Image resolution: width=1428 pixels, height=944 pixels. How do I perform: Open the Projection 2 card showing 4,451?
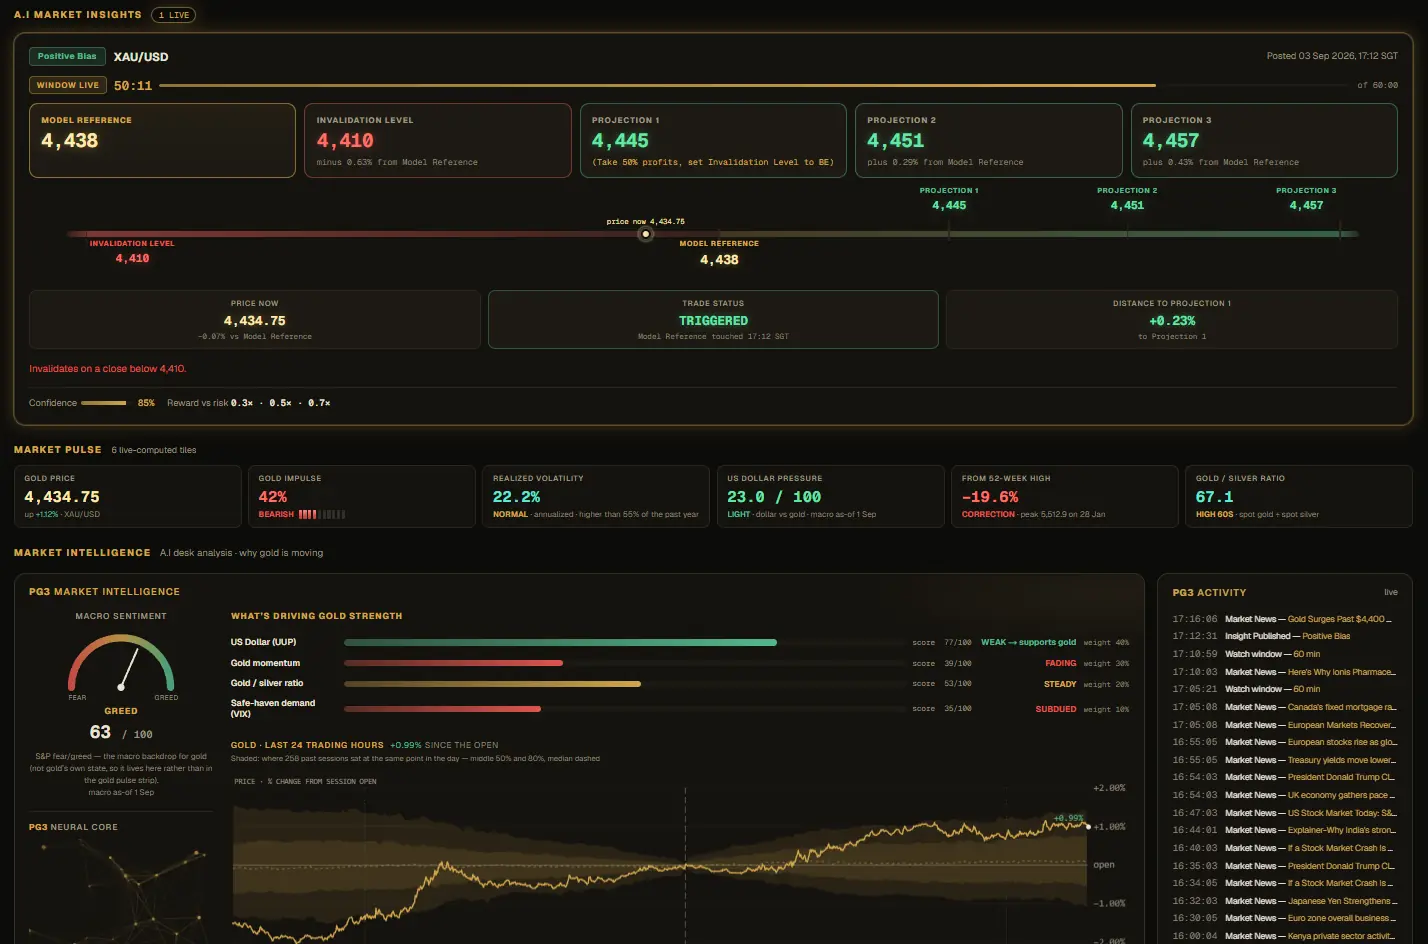(x=989, y=141)
